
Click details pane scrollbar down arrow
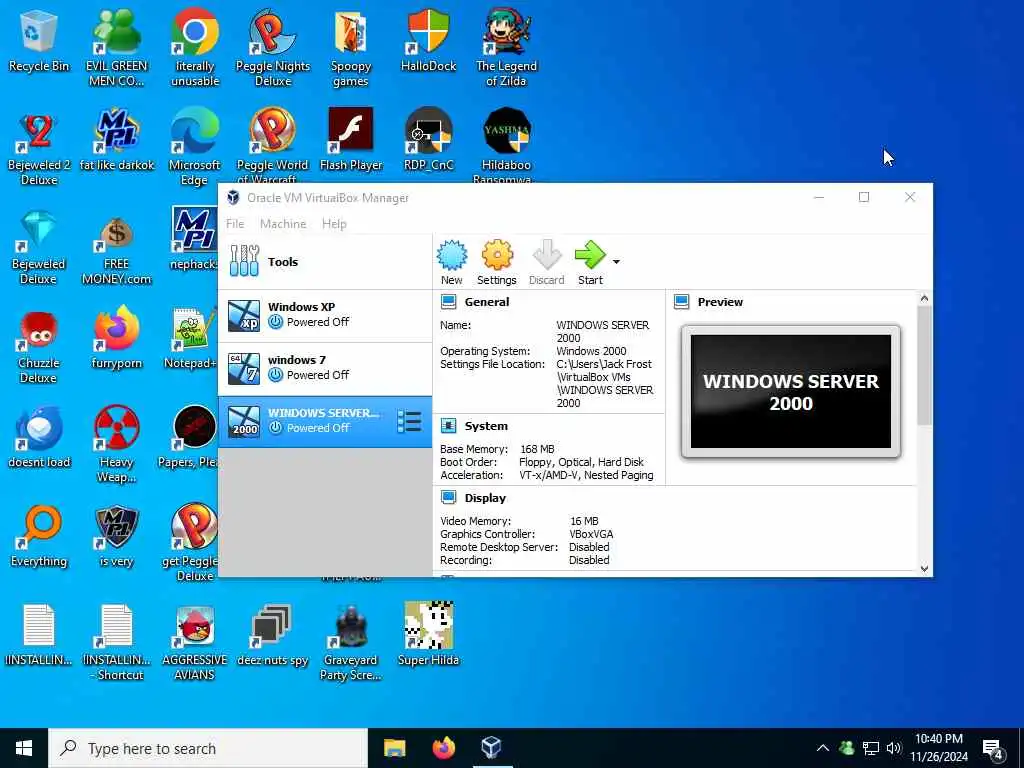click(924, 569)
